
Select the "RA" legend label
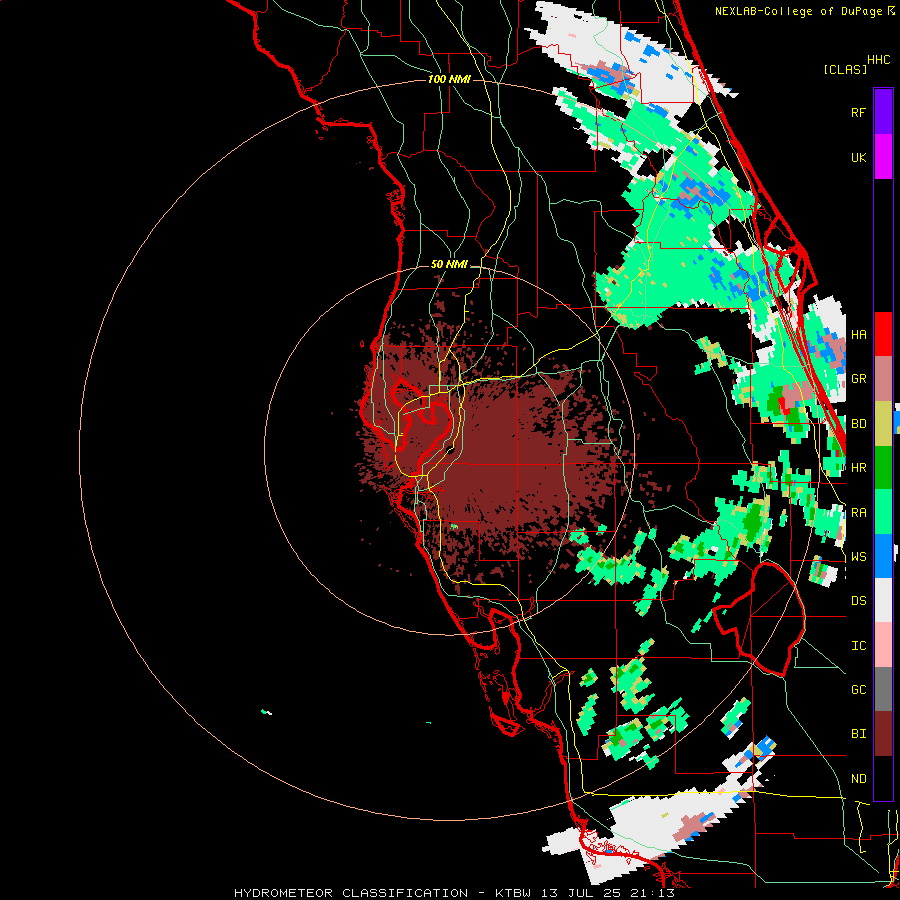point(858,513)
